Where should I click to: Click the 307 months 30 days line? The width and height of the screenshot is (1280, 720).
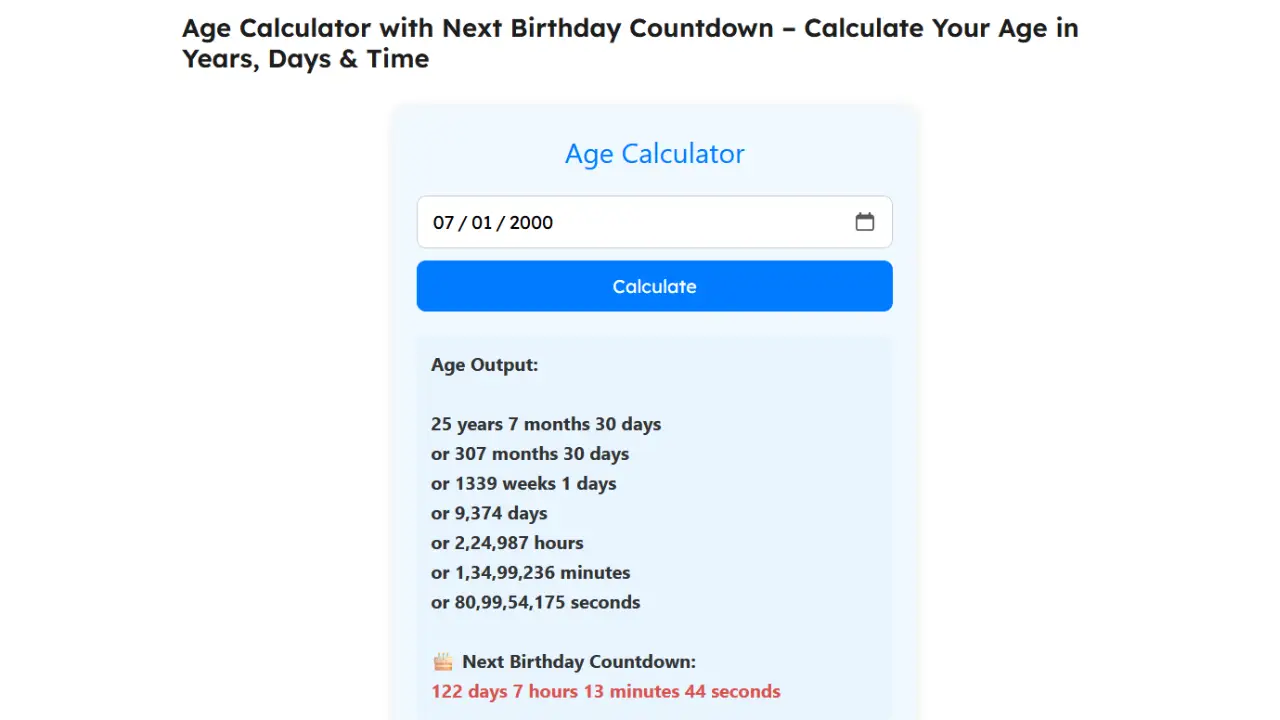coord(530,454)
